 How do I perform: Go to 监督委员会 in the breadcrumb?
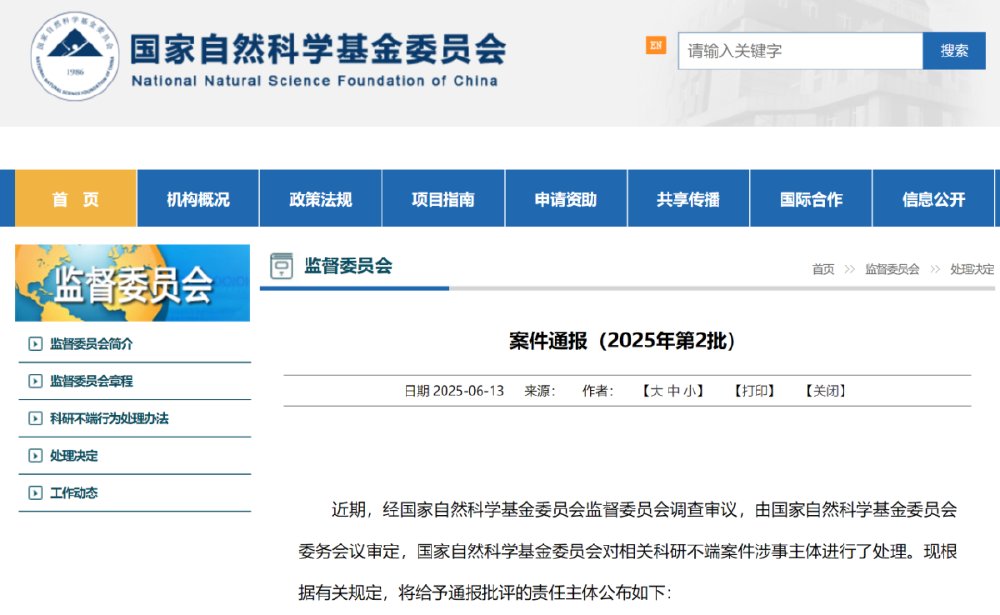pyautogui.click(x=892, y=269)
